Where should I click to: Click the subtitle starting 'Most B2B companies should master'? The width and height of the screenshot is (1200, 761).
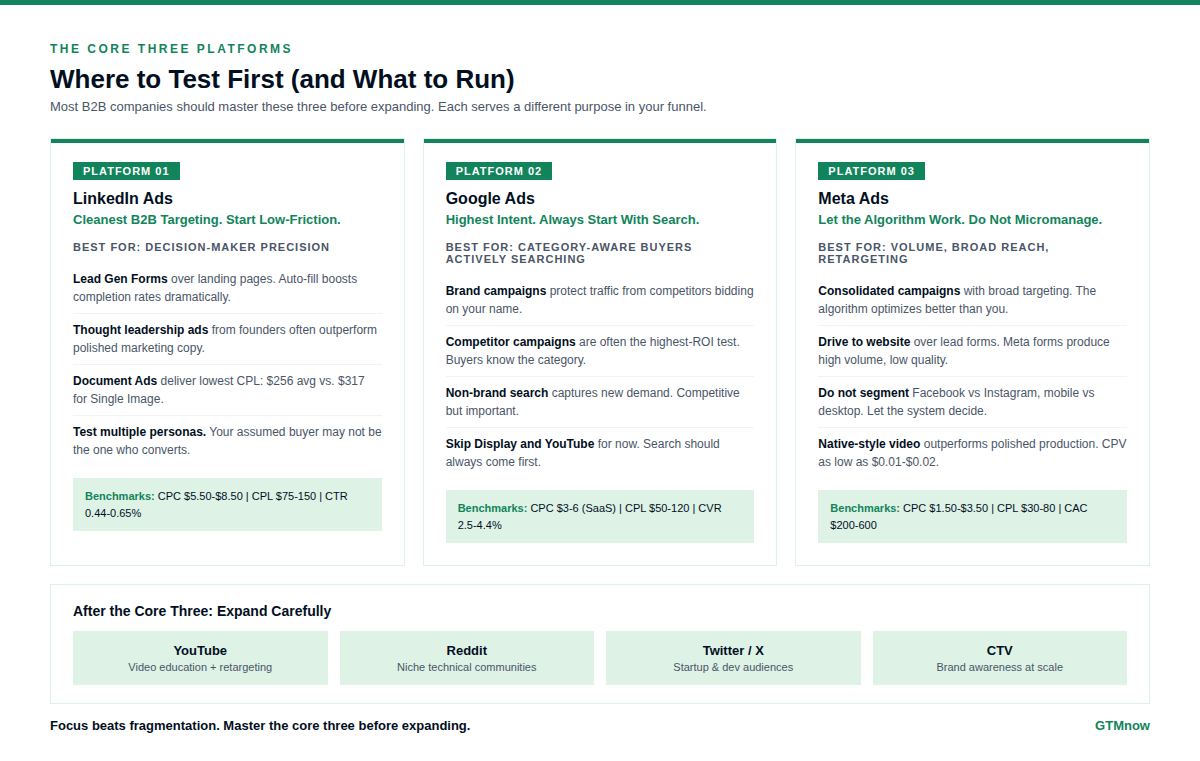[378, 107]
